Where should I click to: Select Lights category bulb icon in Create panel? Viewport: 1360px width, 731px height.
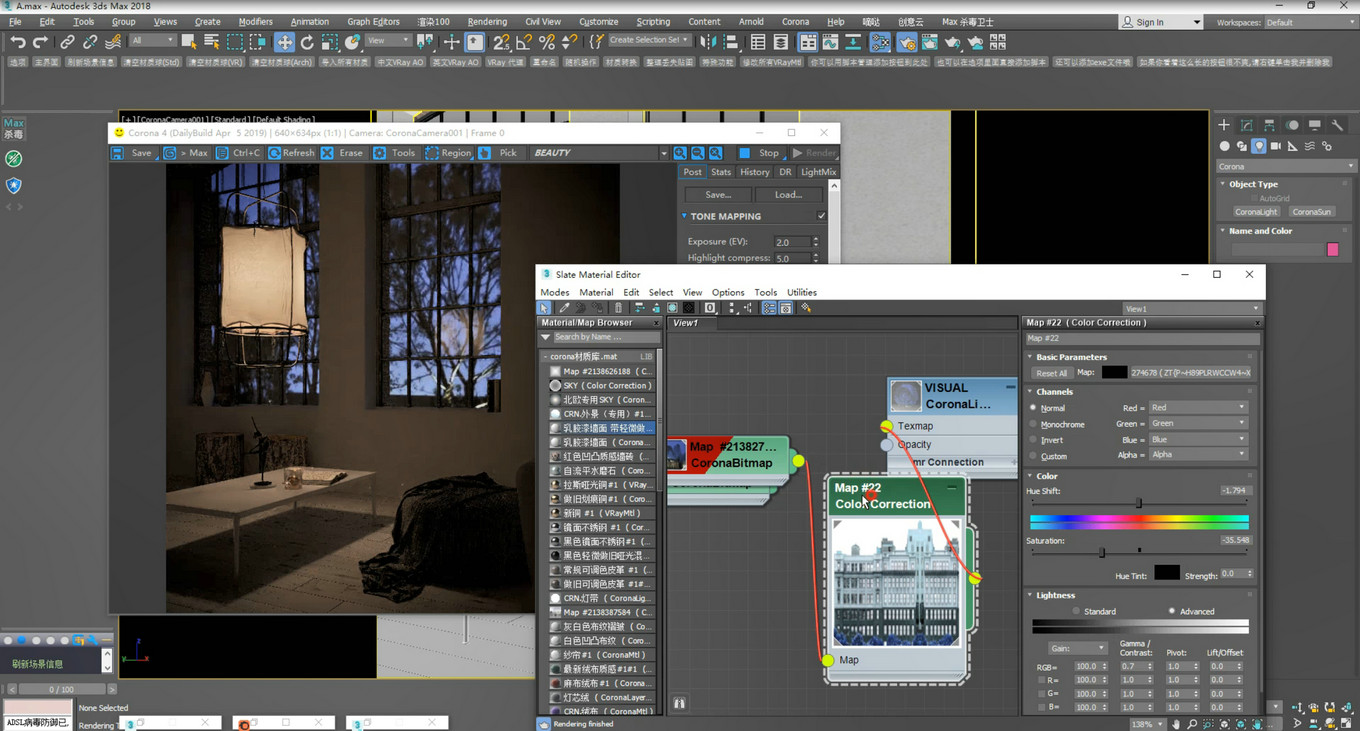[1259, 146]
